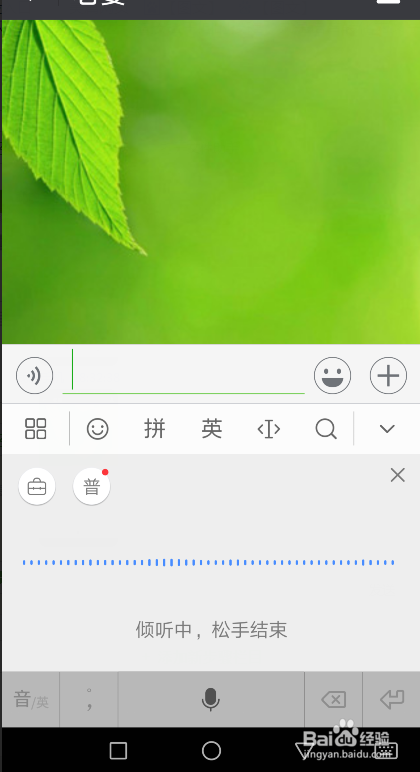Open the briefcase toolbox button

coord(37,487)
